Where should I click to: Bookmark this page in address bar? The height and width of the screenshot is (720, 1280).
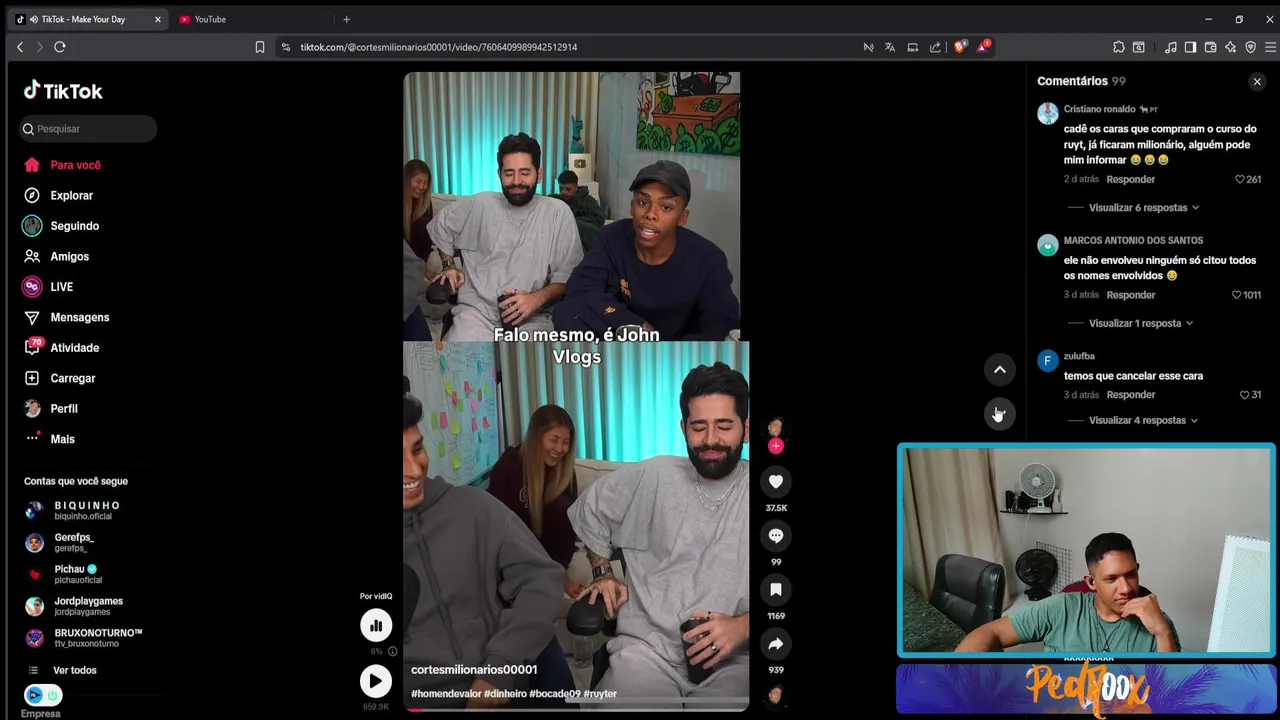[260, 47]
